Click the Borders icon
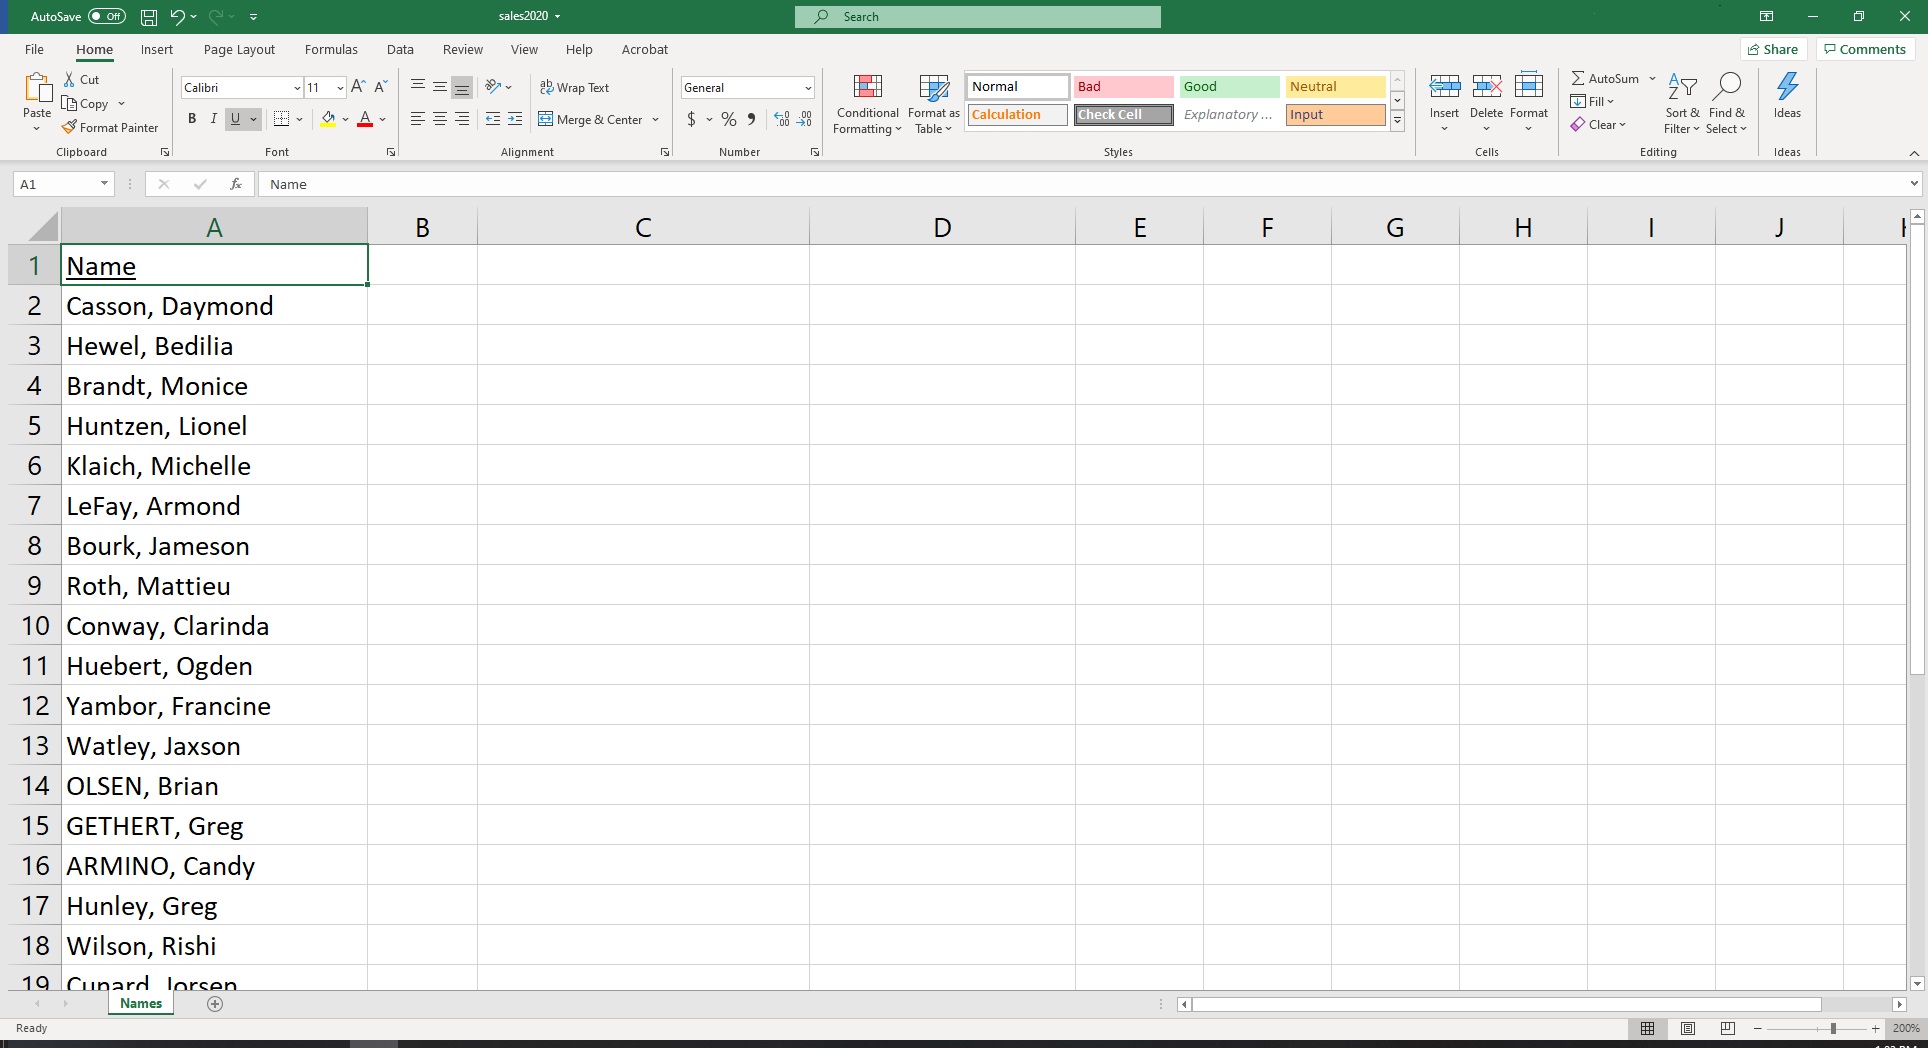 (x=282, y=119)
